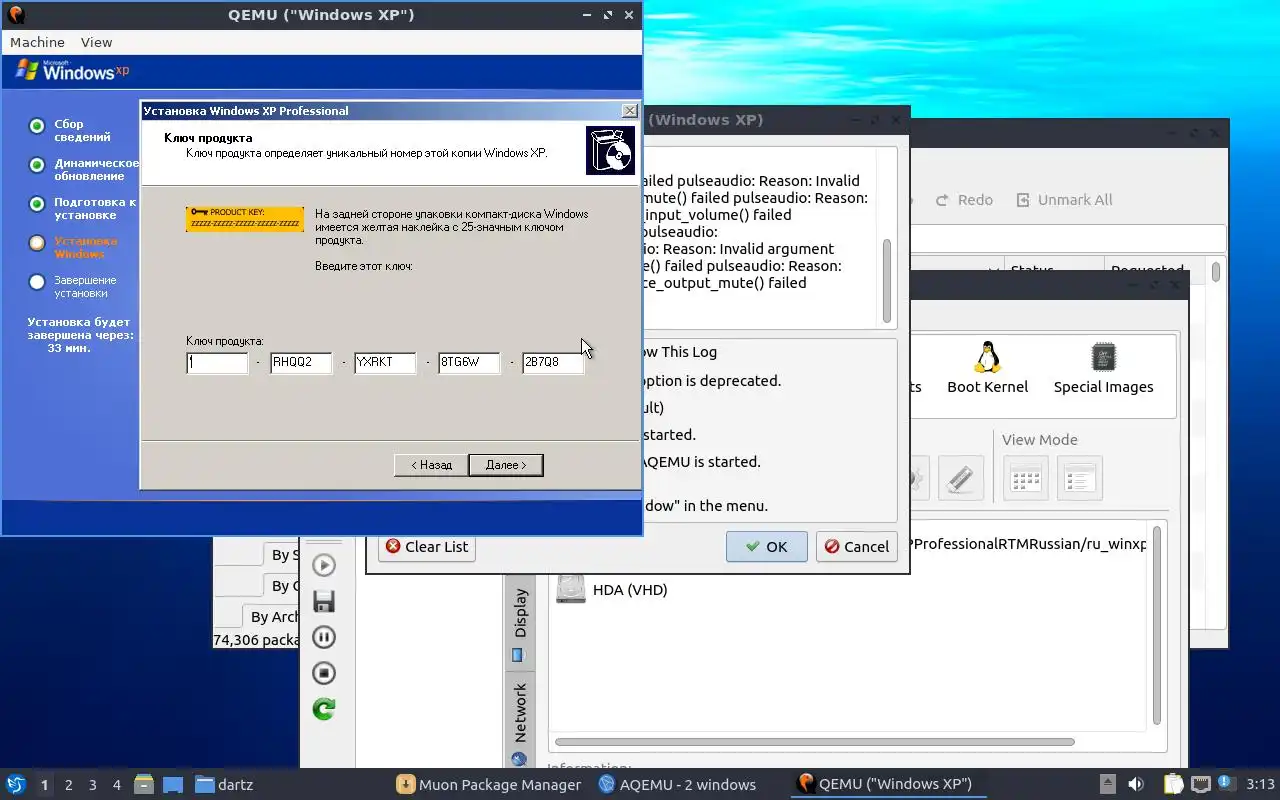Click the Установка Windows step indicator
The height and width of the screenshot is (800, 1280).
point(37,243)
